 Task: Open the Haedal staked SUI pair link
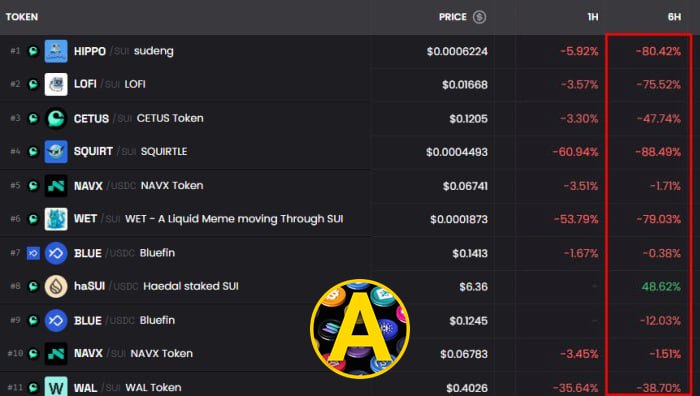click(191, 286)
